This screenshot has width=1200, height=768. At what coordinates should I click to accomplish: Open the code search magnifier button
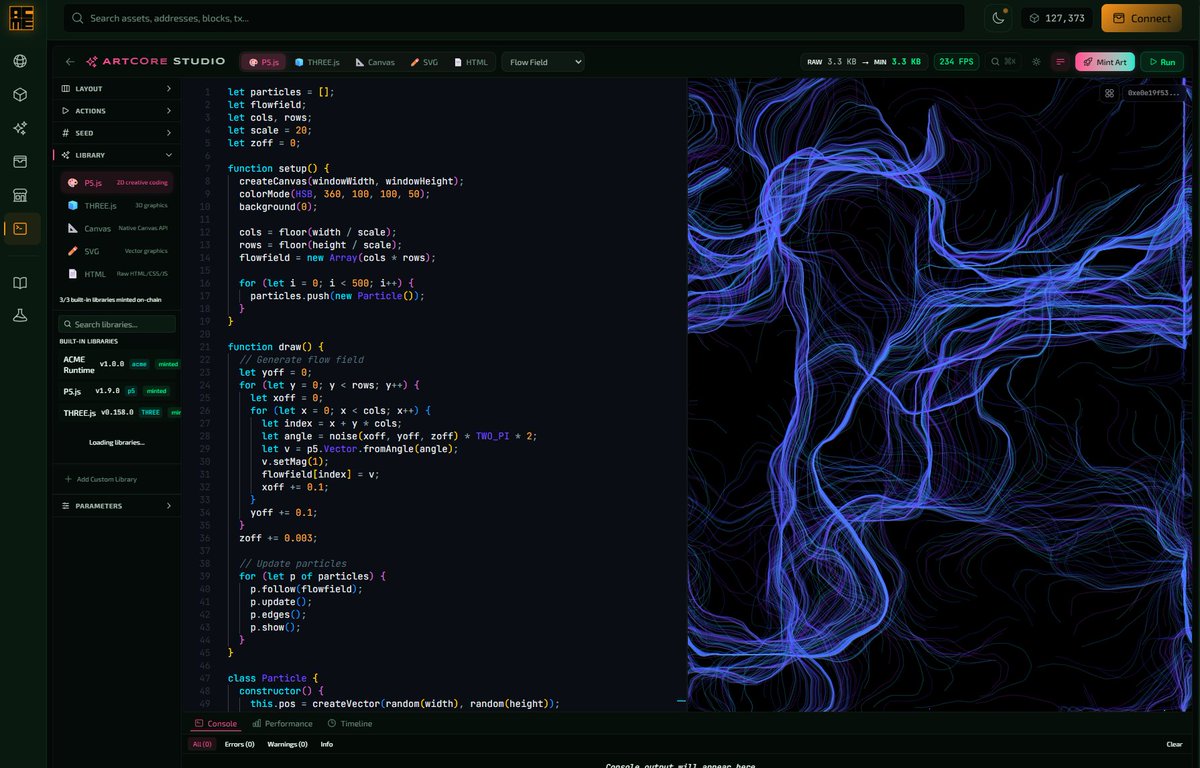tap(1003, 62)
